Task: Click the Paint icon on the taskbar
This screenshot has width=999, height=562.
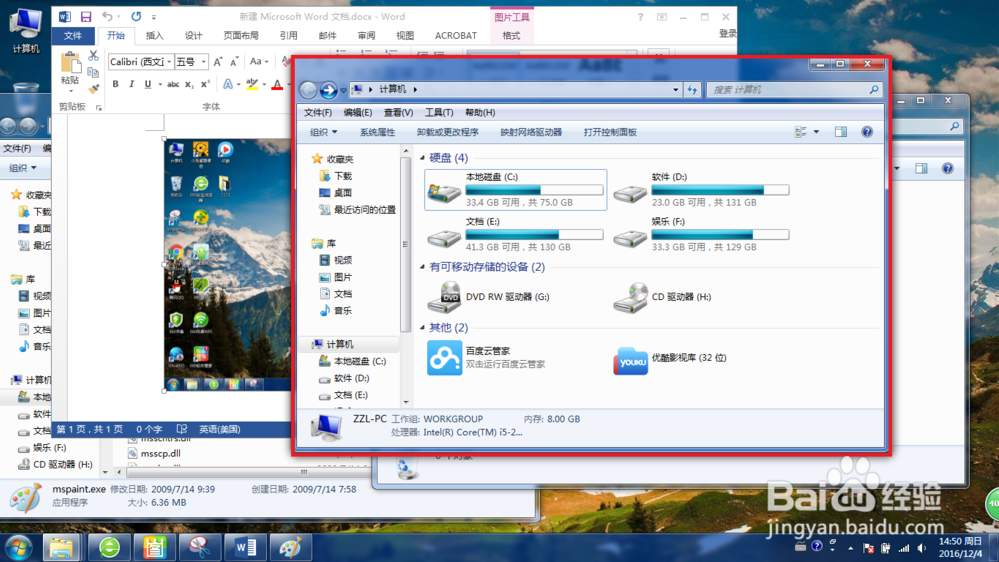Action: [x=290, y=547]
